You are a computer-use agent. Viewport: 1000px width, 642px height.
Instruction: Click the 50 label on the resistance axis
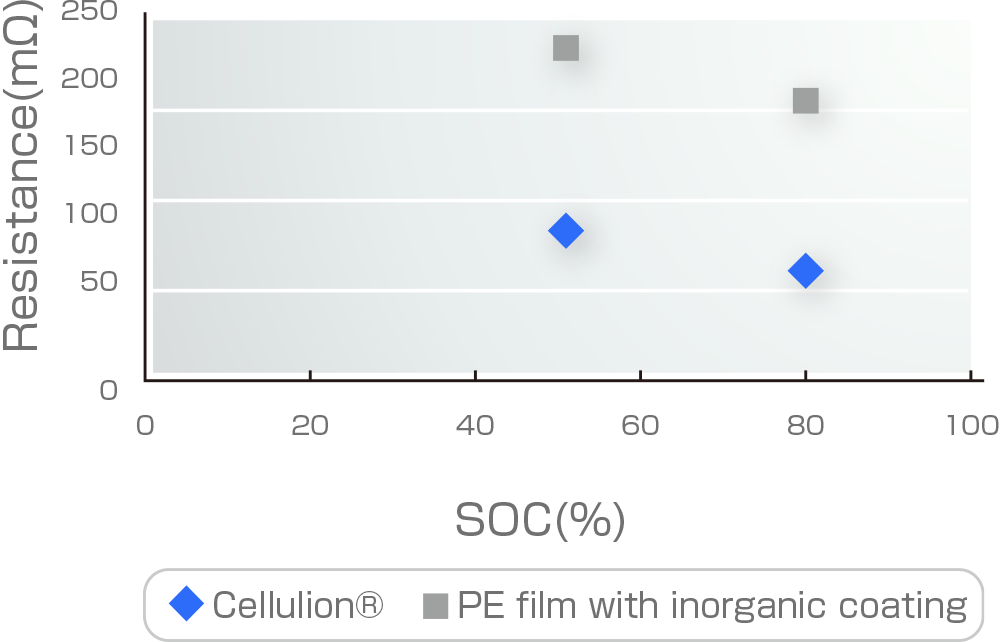tap(99, 281)
